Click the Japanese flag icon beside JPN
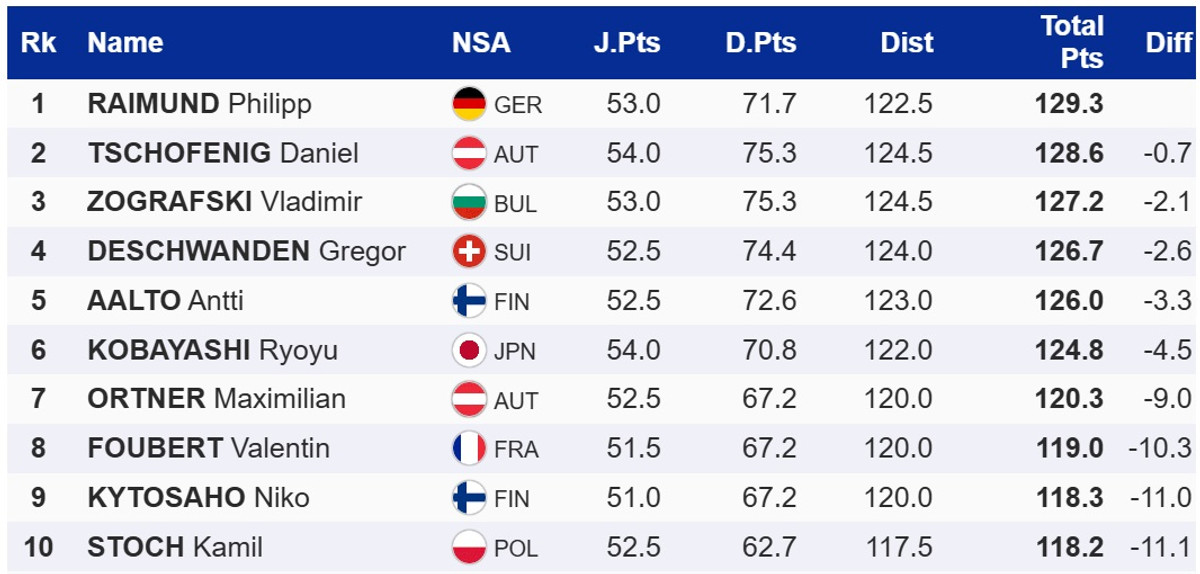Screen dimensions: 1200x574 (x=469, y=350)
